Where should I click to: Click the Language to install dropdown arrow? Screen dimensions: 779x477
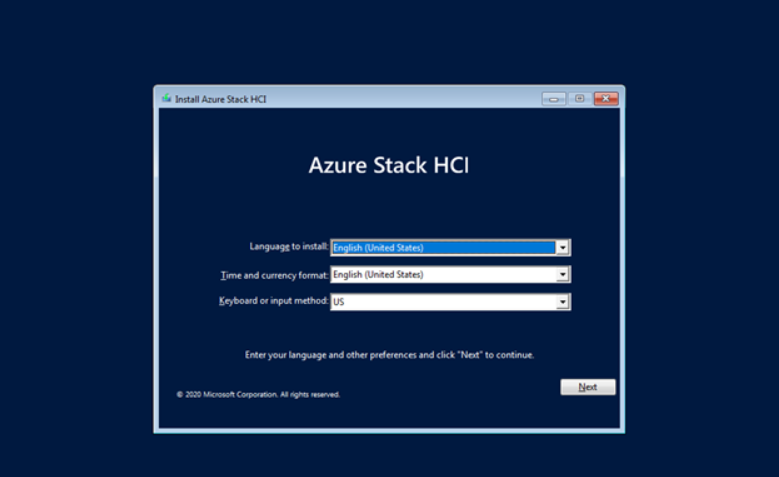[562, 247]
